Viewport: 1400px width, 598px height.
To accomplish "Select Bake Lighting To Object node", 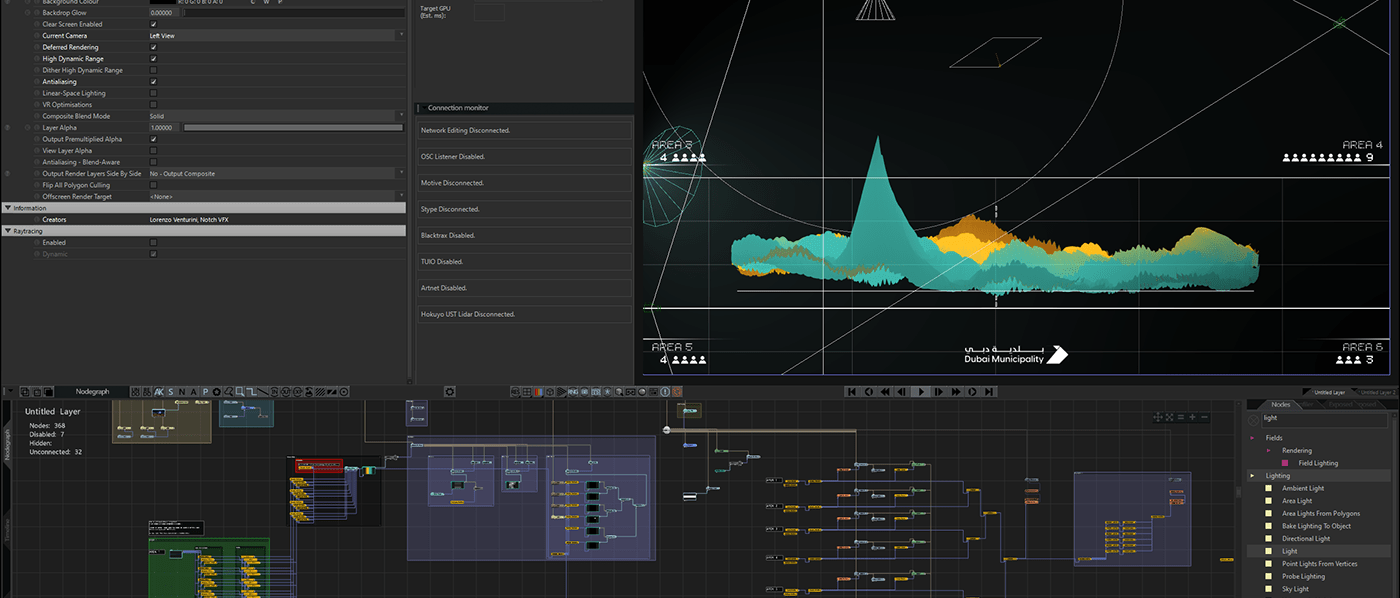I will tap(1316, 526).
